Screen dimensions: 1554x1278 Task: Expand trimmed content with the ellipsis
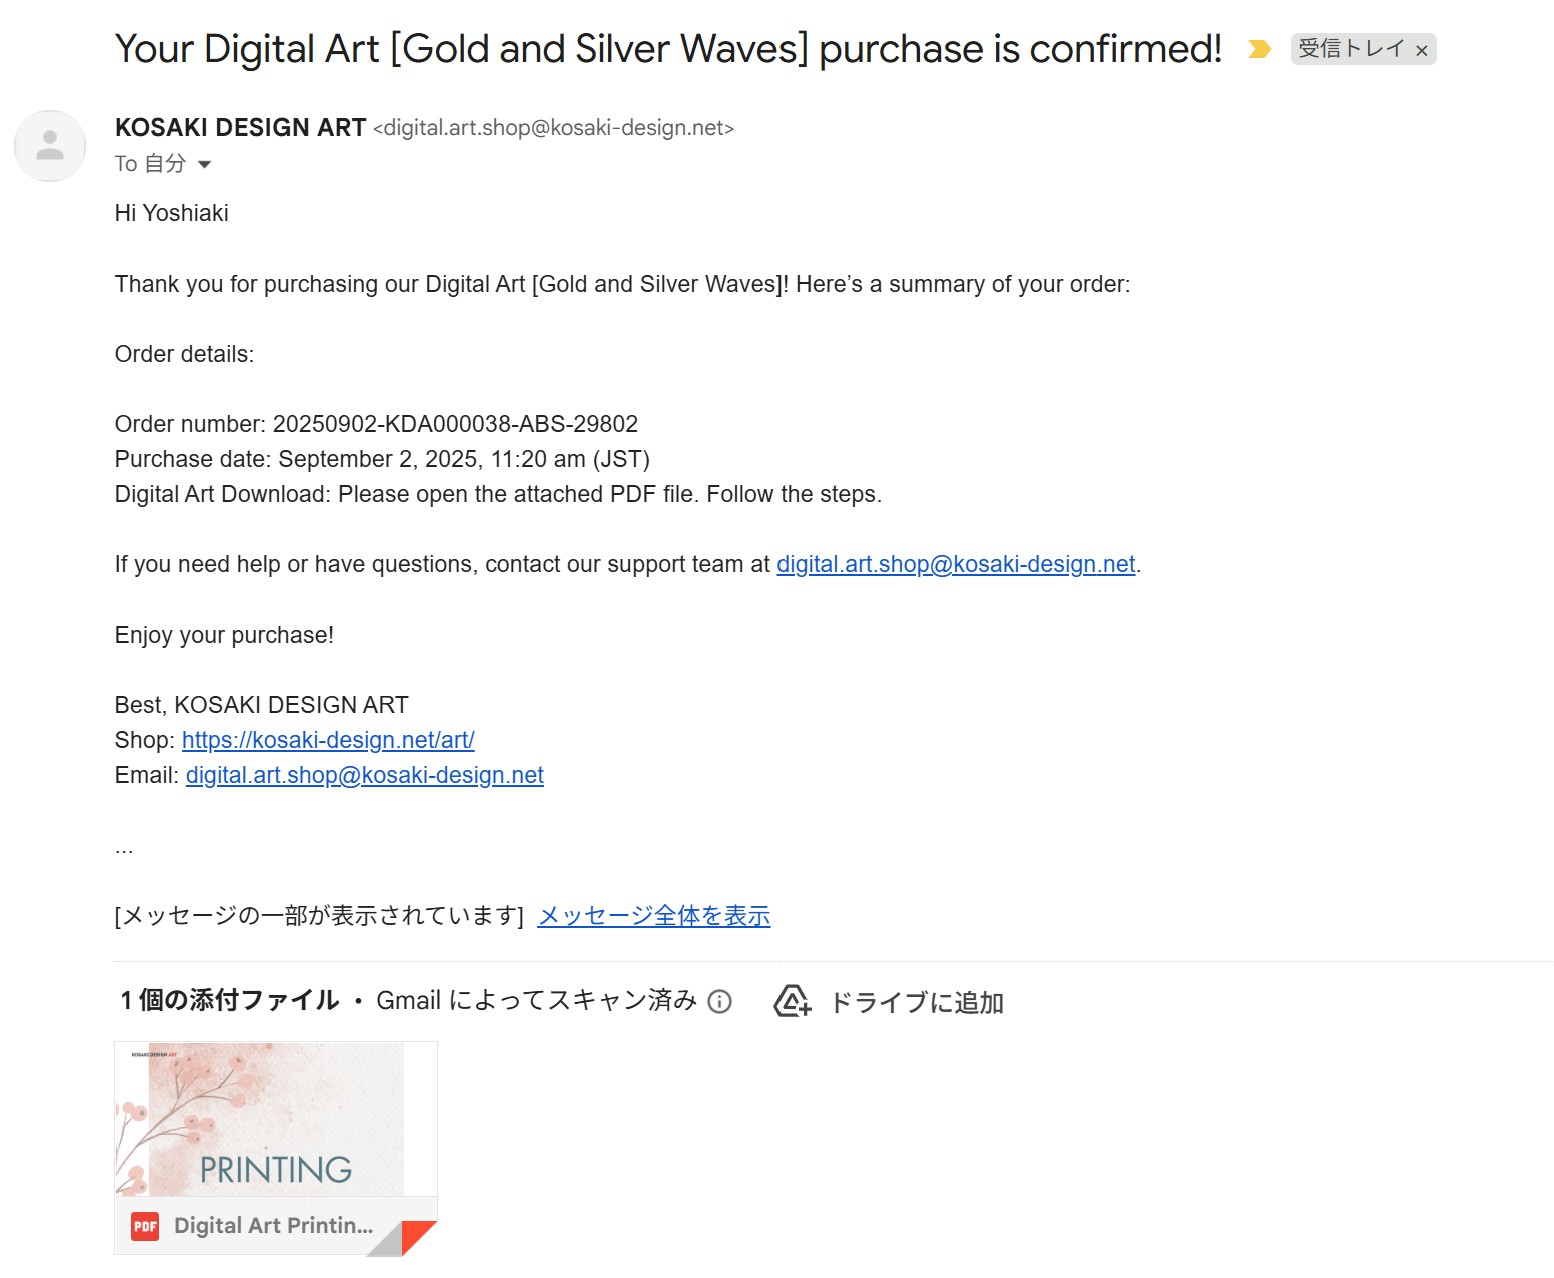(124, 849)
